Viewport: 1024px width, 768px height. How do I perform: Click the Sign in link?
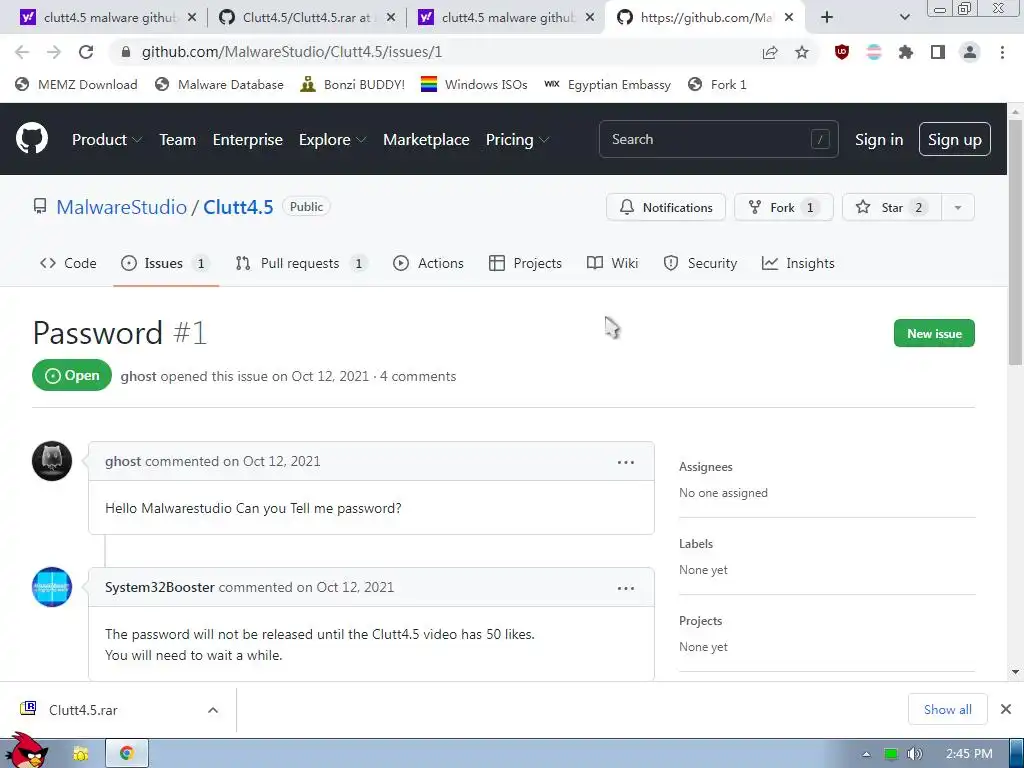pyautogui.click(x=879, y=140)
